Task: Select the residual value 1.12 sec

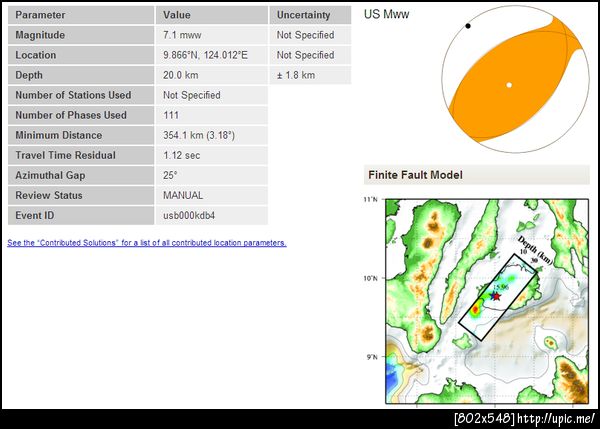Action: 182,155
